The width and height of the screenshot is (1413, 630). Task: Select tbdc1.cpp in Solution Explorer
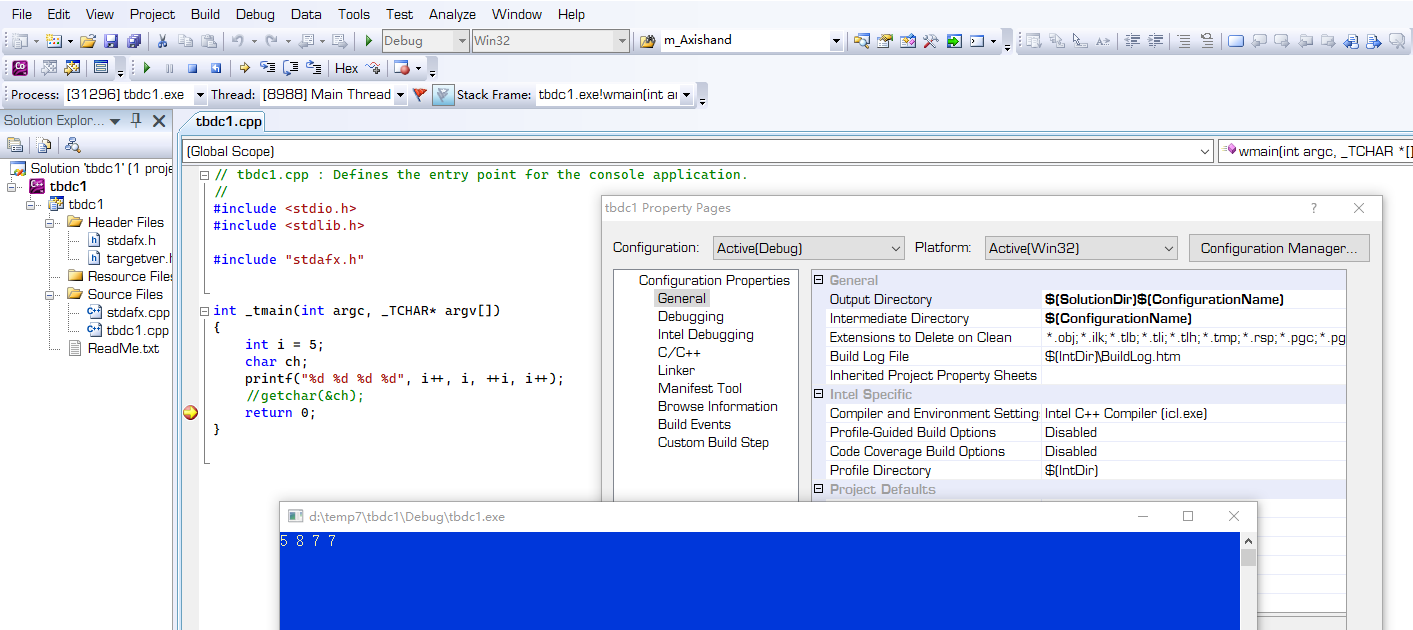coord(137,330)
